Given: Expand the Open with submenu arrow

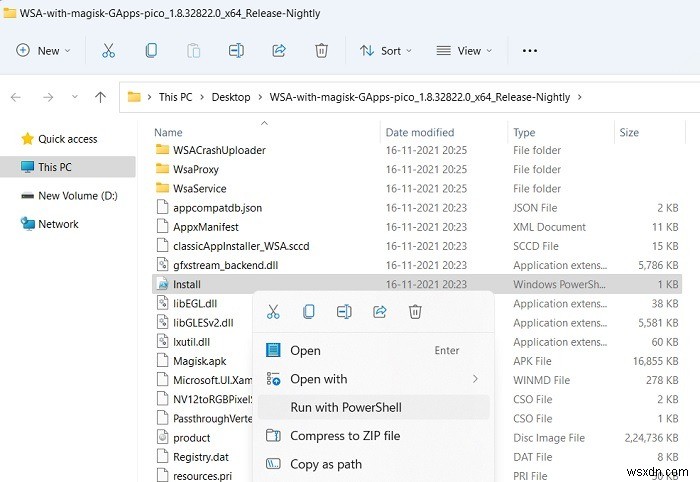Looking at the screenshot, I should pyautogui.click(x=475, y=379).
